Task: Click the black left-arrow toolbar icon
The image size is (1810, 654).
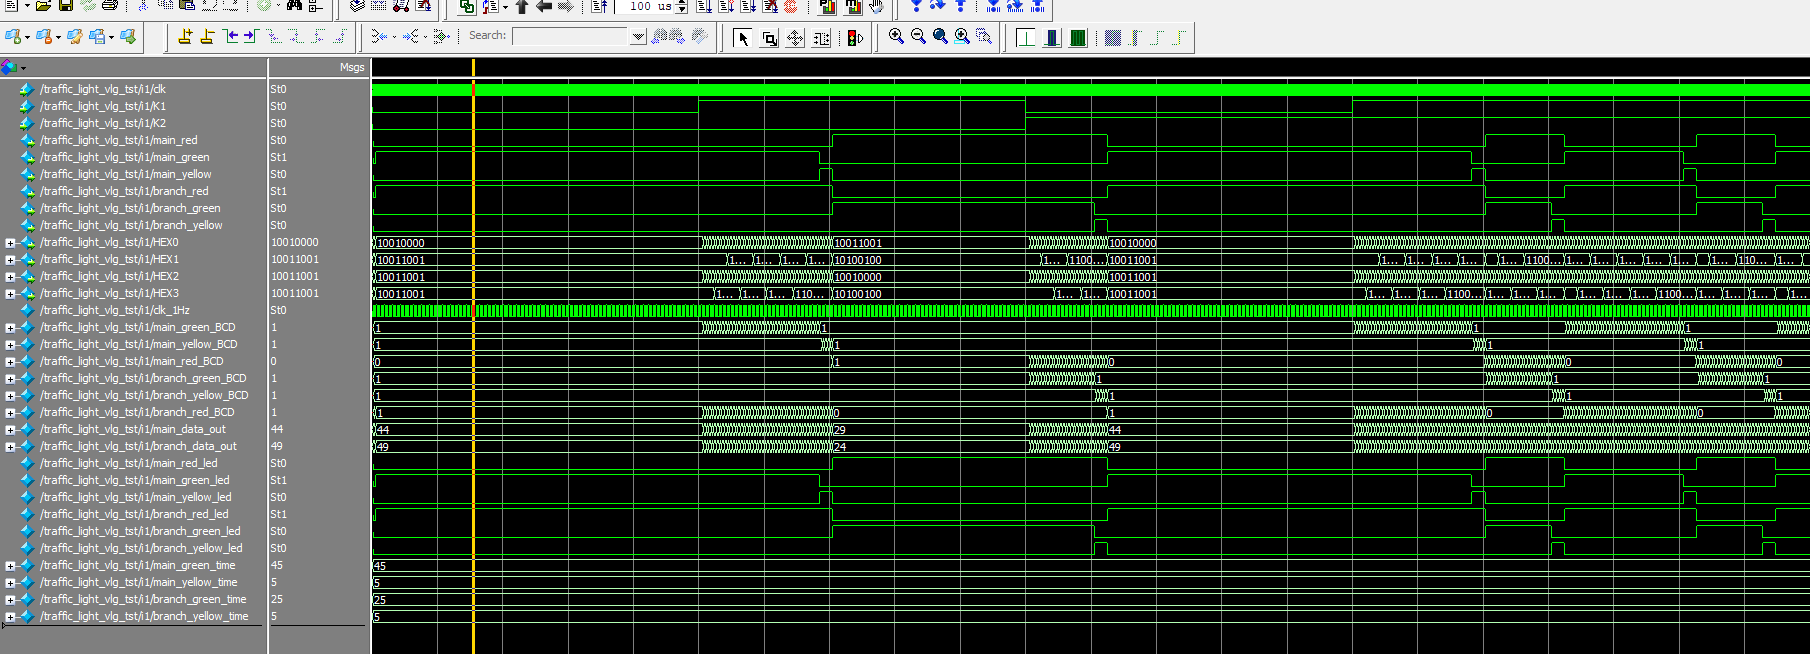Action: [544, 6]
